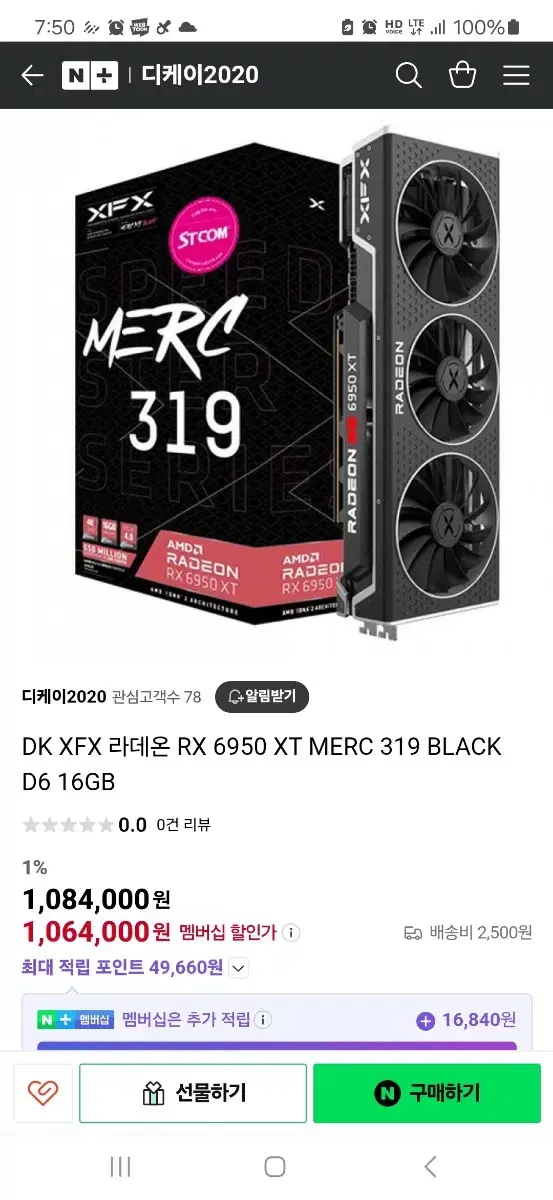
Task: Open the search magnifier icon
Action: 408,75
